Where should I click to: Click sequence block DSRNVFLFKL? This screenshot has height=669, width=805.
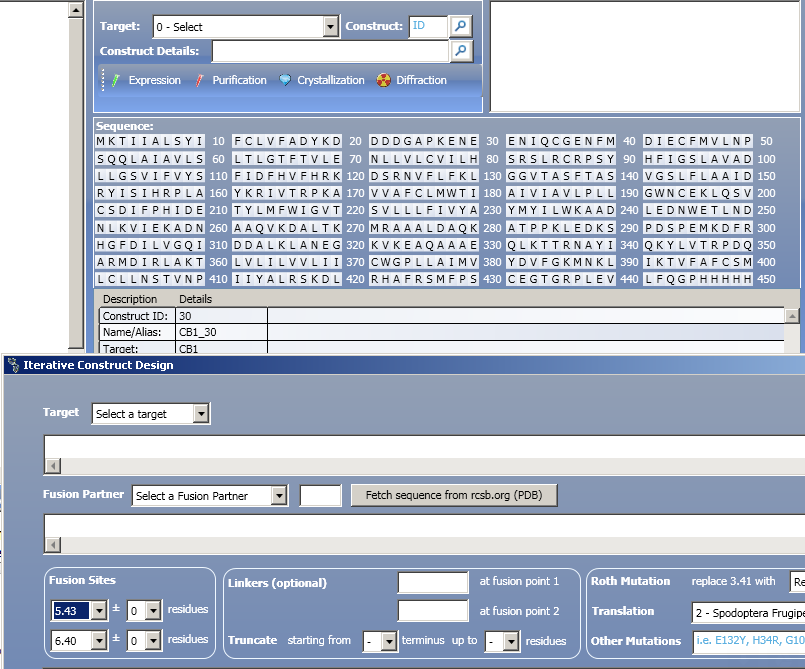coord(424,176)
